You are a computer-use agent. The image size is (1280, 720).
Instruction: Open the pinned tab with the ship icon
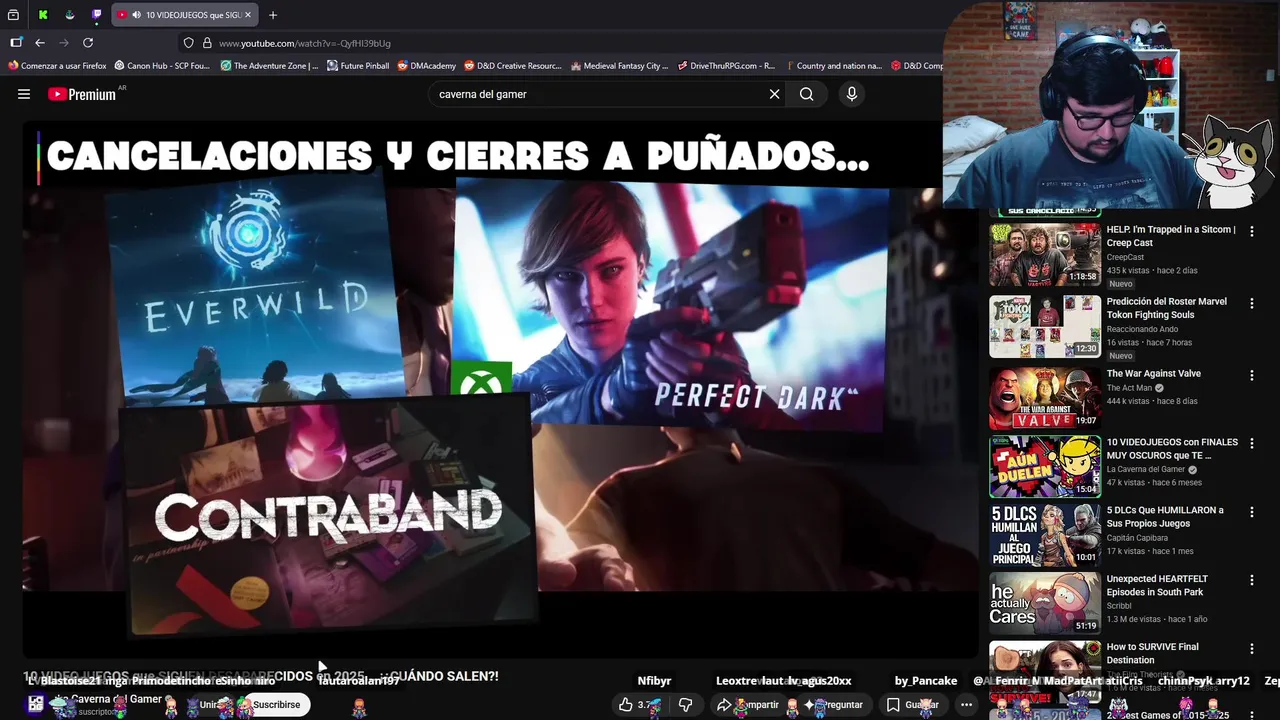[x=69, y=15]
